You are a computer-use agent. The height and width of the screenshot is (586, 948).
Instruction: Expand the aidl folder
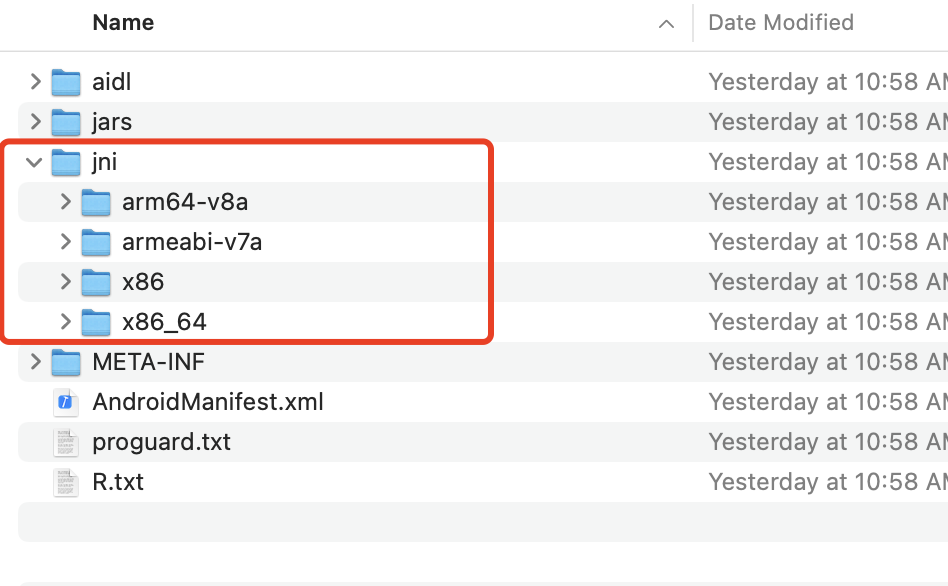36,81
